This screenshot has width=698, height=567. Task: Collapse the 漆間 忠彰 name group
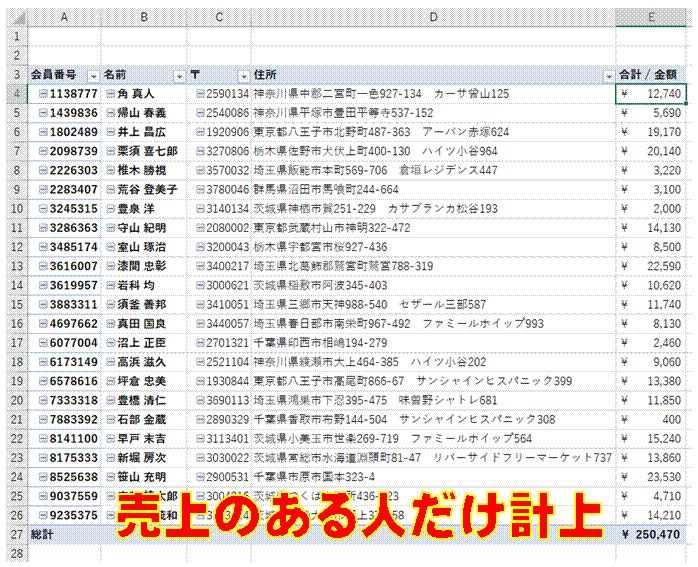click(x=111, y=266)
